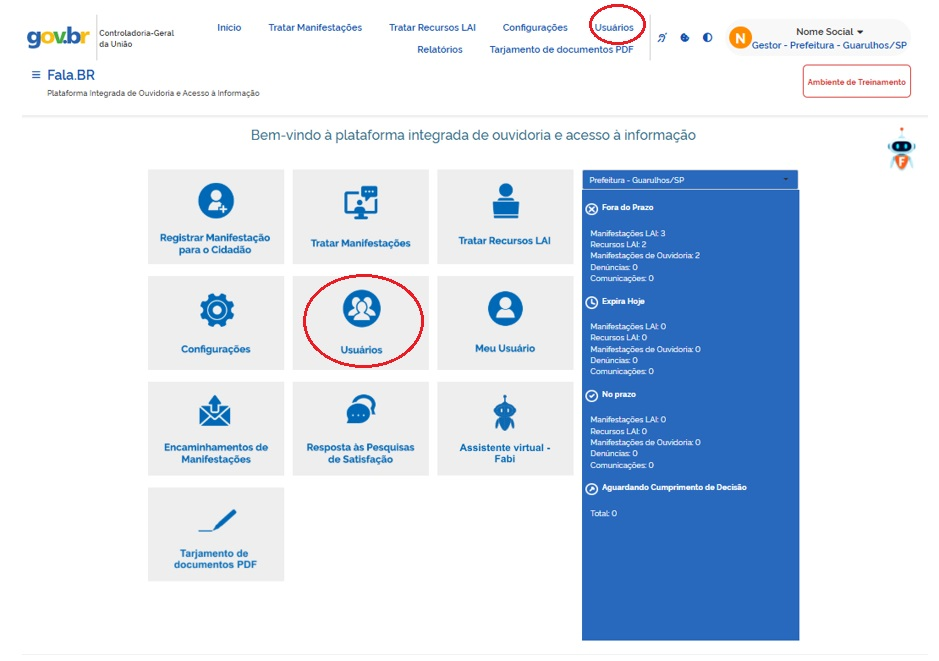Open the Encaminhamentos de Manifestações tile
This screenshot has width=939, height=661.
click(215, 428)
